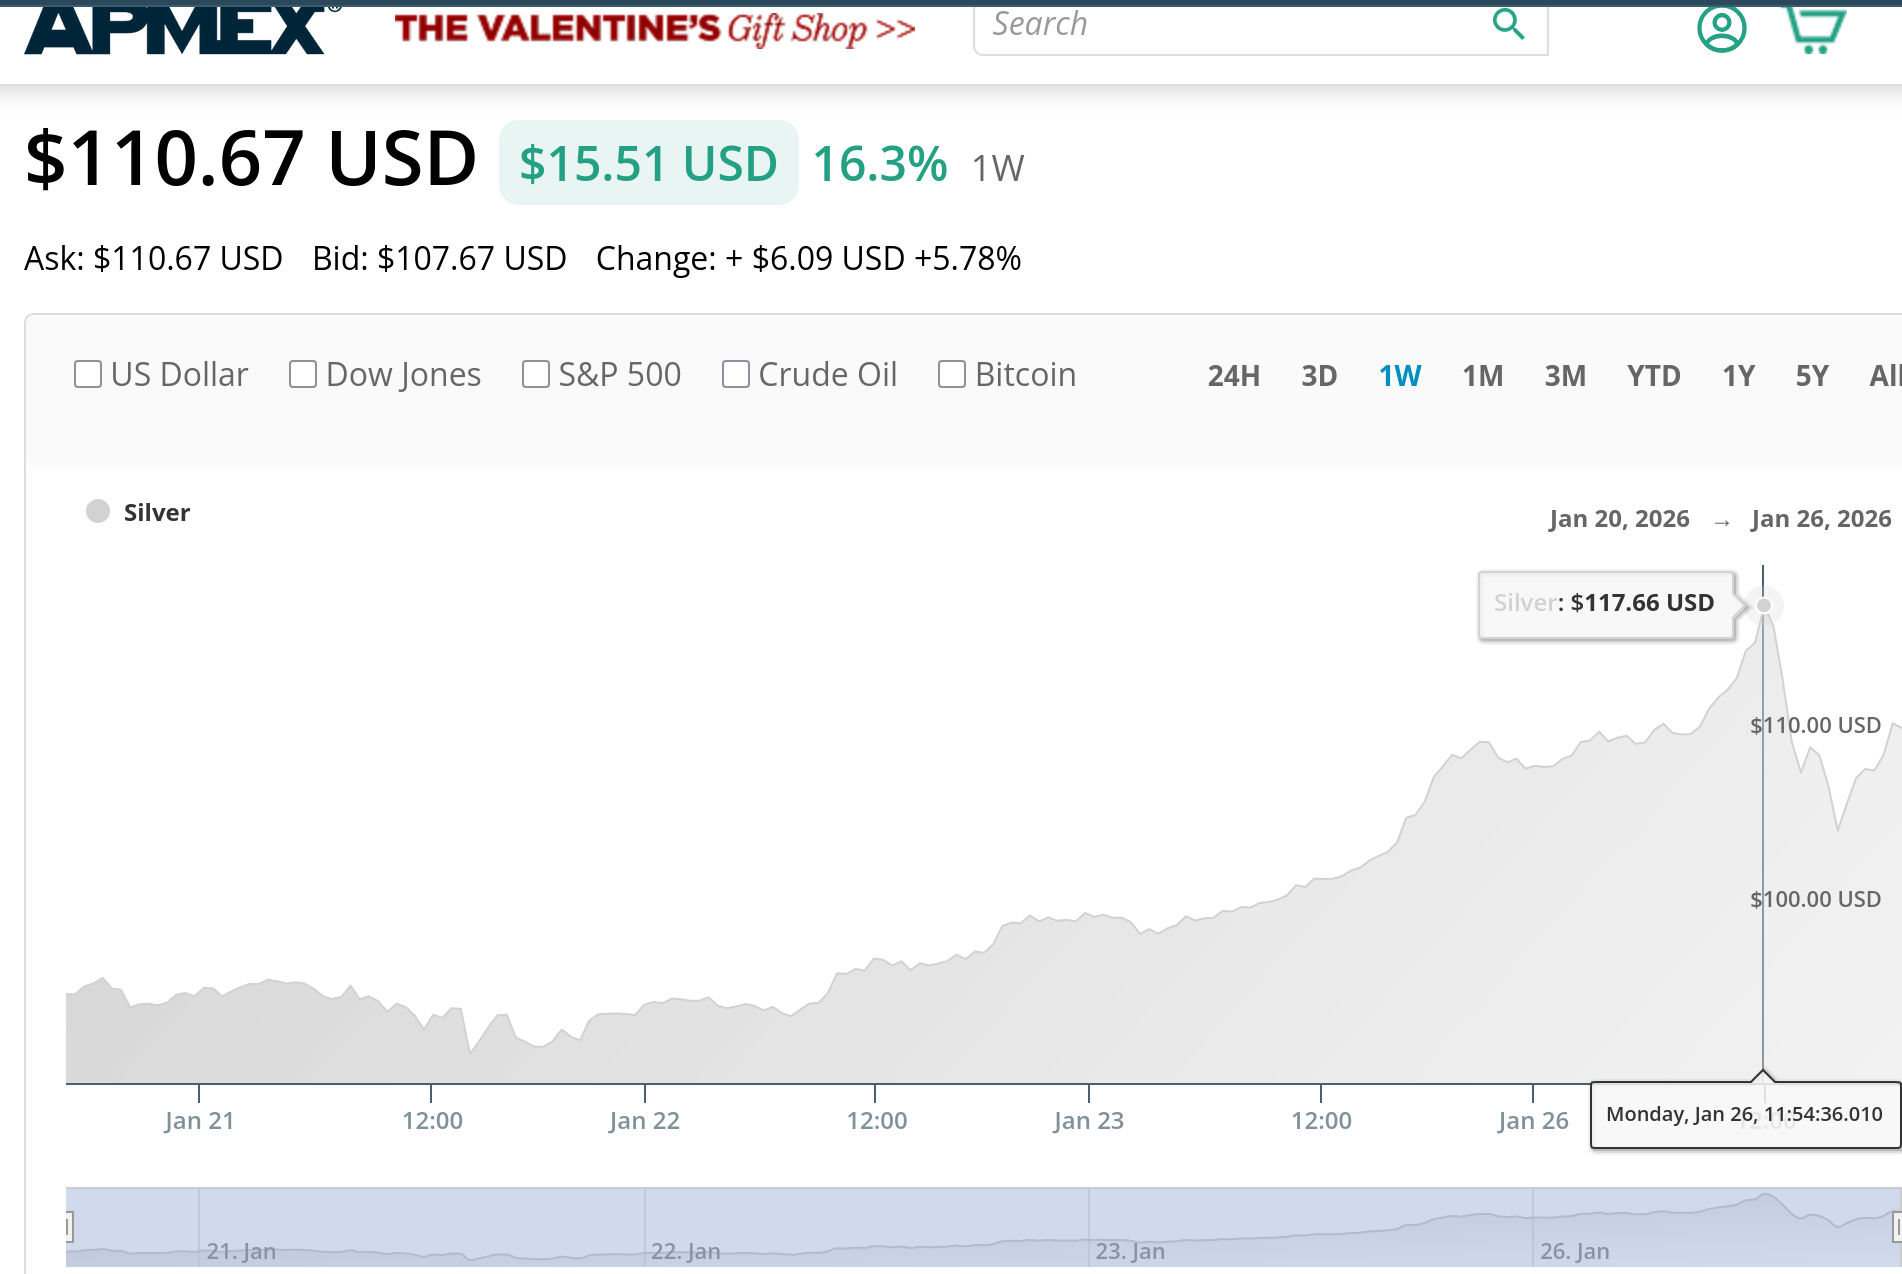Switch chart range to 5Y
Screen dimensions: 1902x1274
(x=1812, y=376)
